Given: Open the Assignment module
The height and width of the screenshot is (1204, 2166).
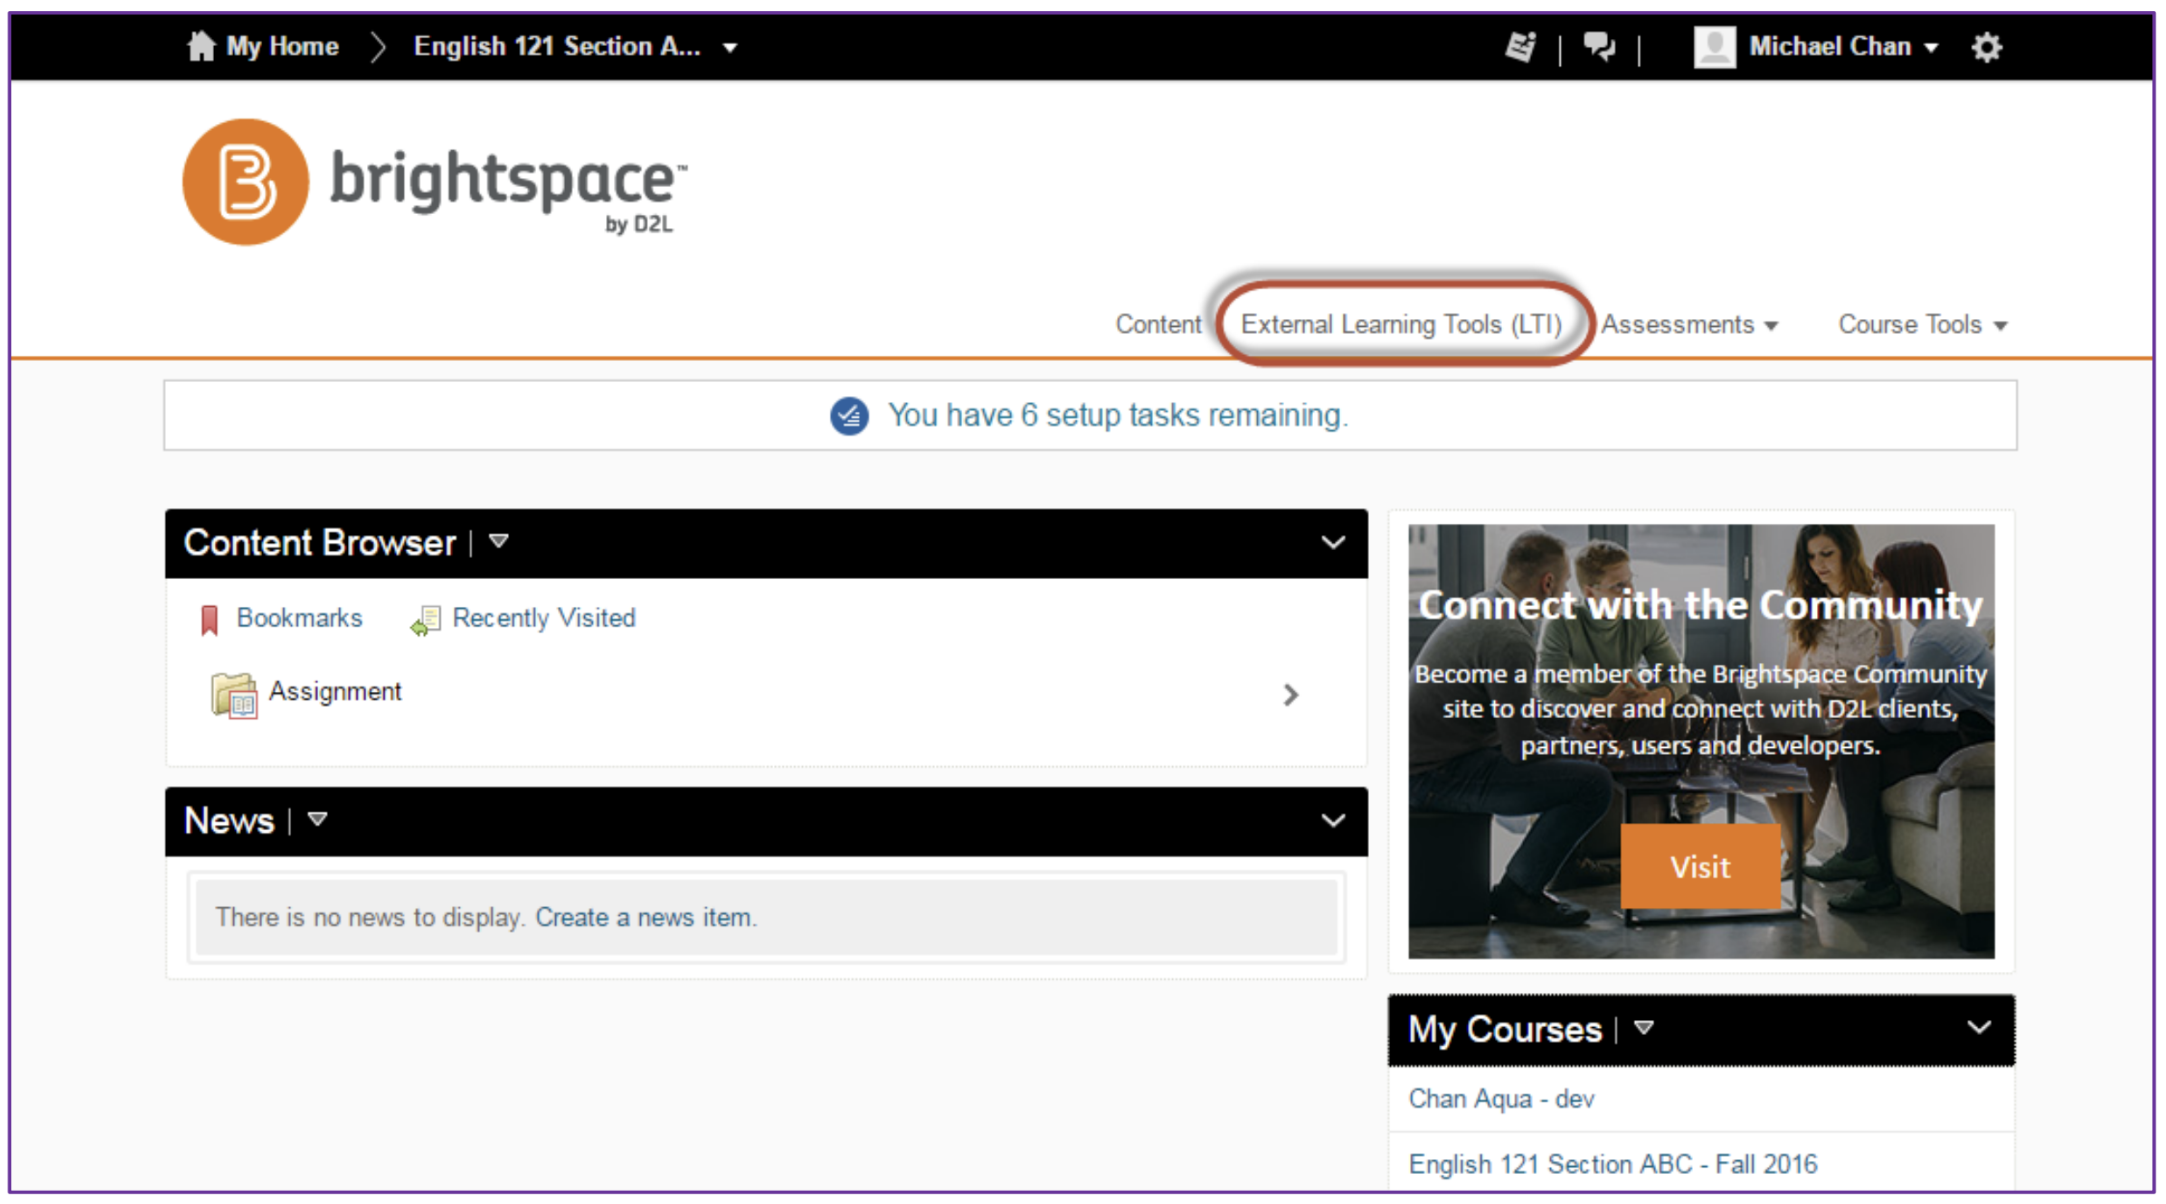Looking at the screenshot, I should point(335,691).
